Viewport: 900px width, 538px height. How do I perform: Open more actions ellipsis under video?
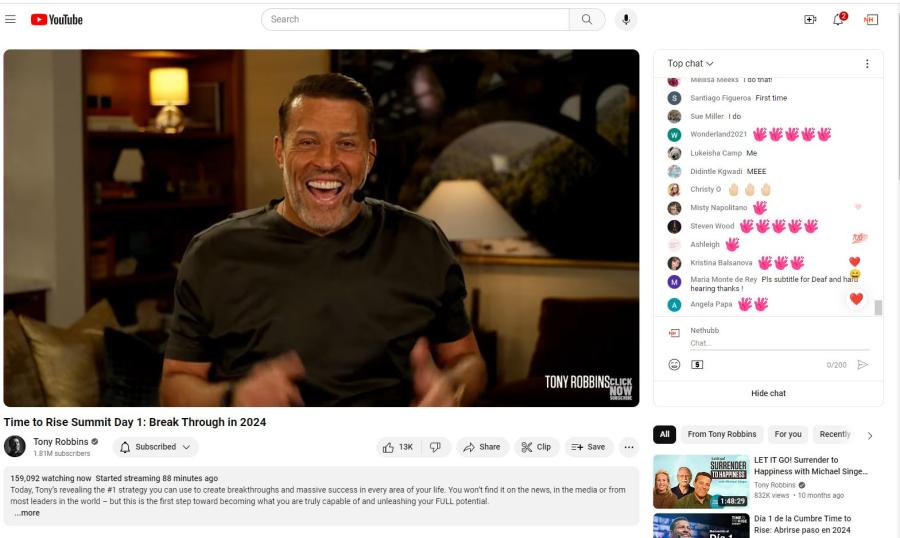[x=629, y=447]
